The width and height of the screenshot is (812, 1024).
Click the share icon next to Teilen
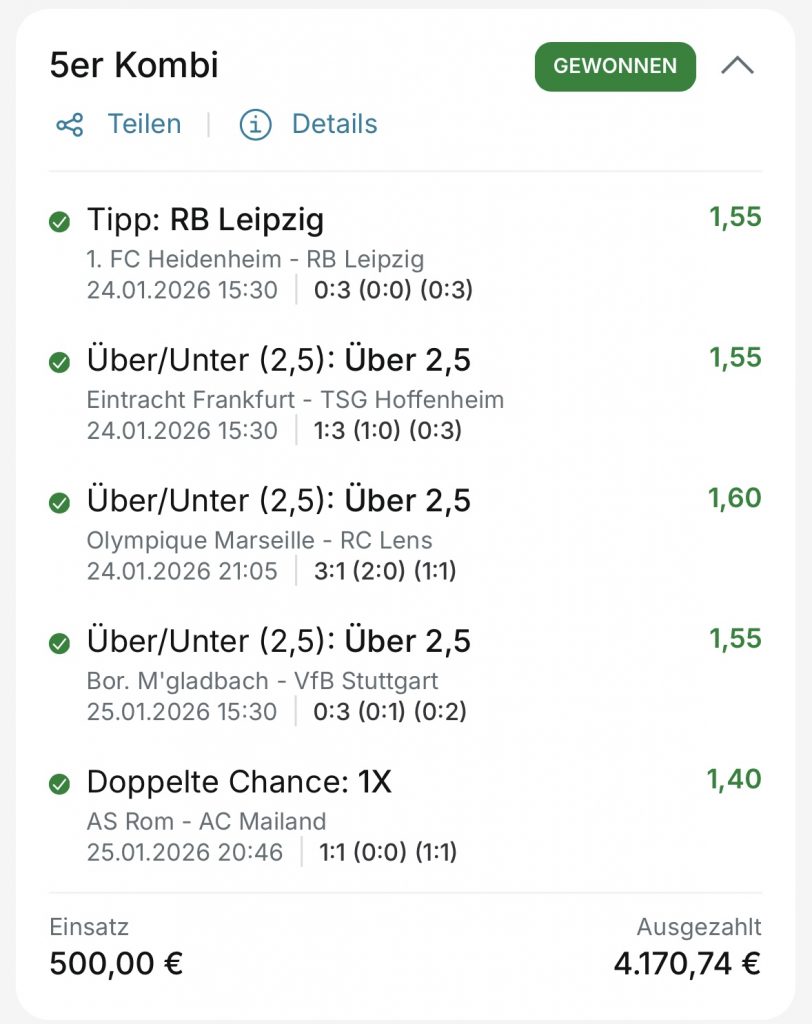point(69,125)
